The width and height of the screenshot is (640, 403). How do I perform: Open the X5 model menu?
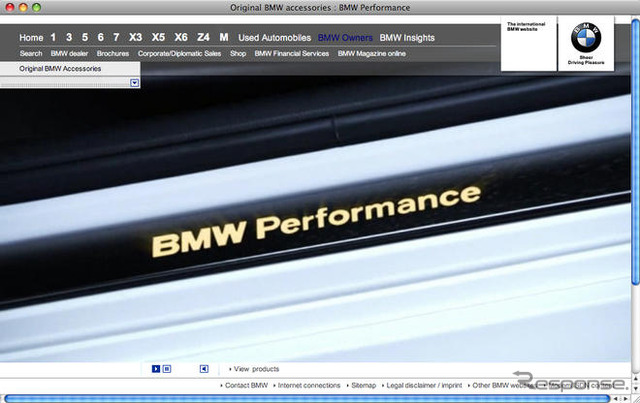click(158, 38)
